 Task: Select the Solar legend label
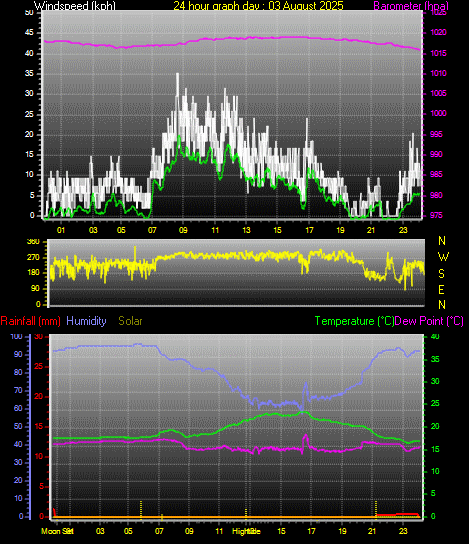pyautogui.click(x=130, y=321)
